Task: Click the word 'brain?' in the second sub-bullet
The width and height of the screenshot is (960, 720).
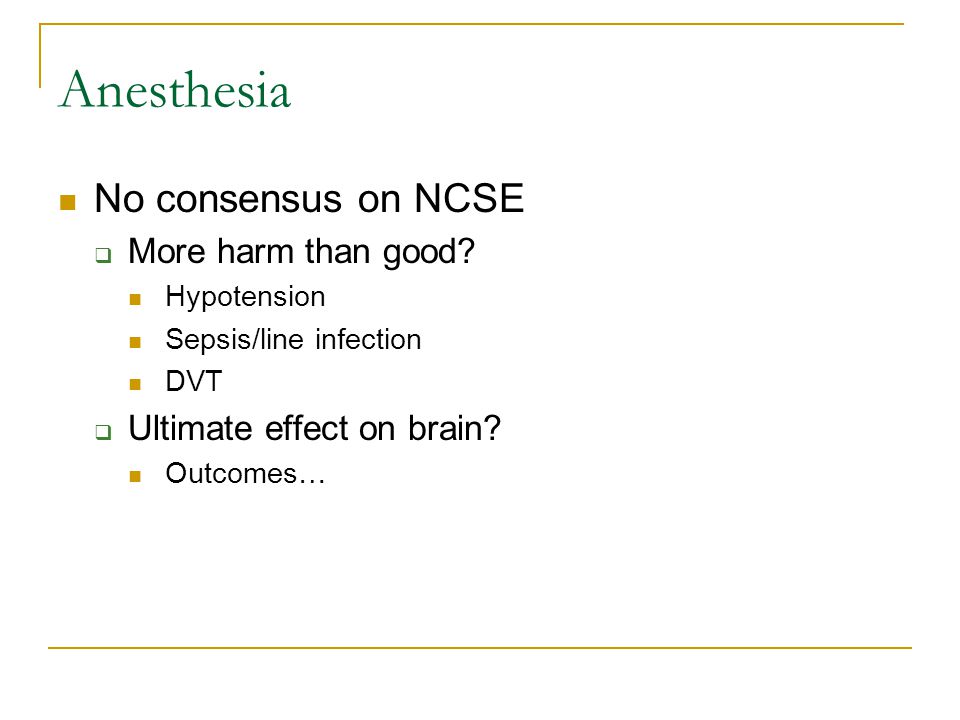Action: point(454,428)
